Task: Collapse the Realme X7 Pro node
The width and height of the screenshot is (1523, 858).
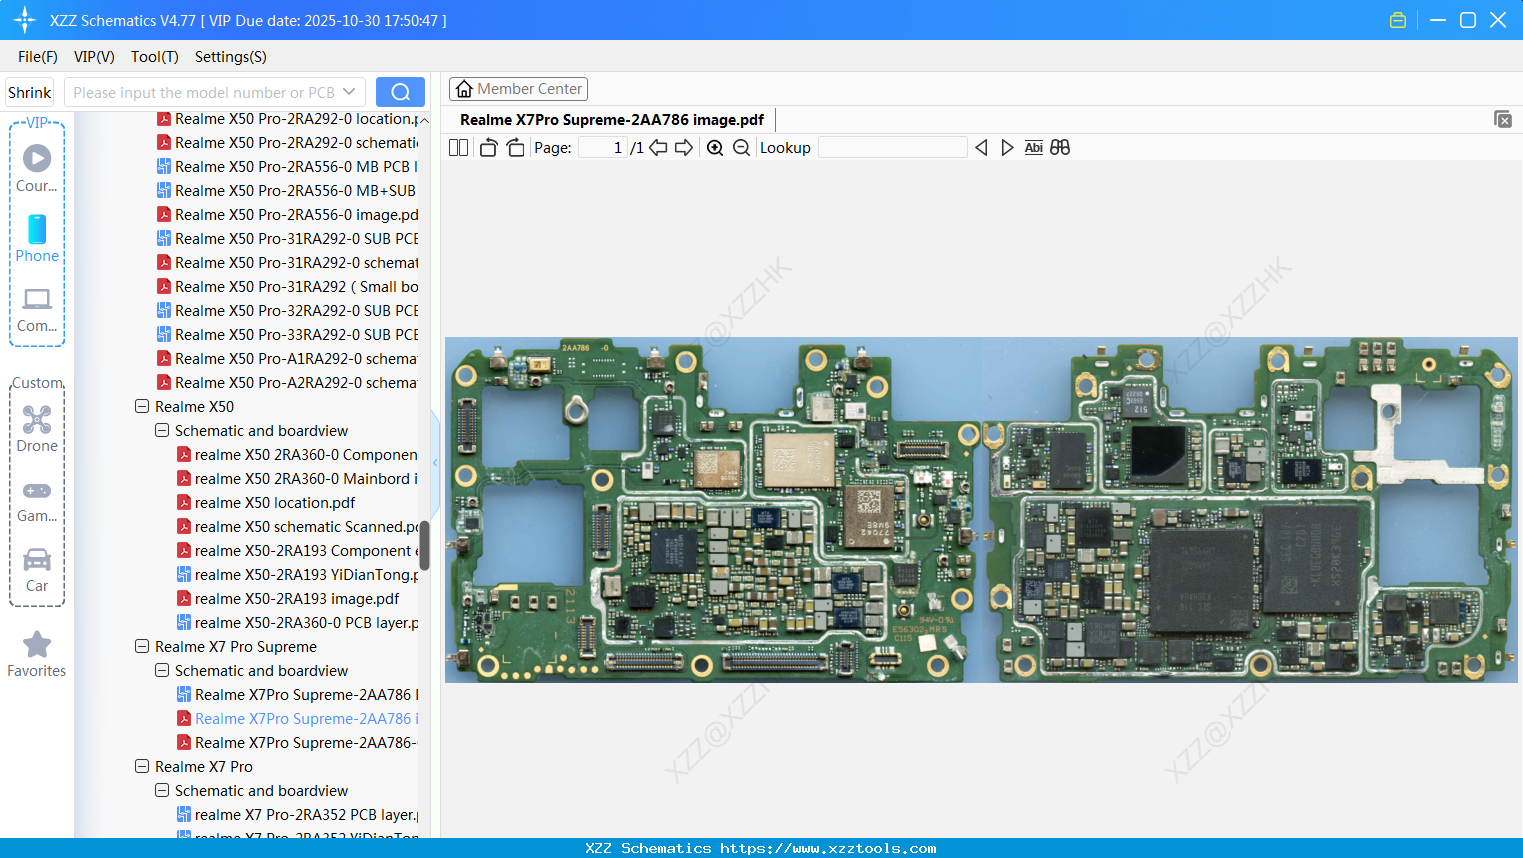Action: pyautogui.click(x=142, y=767)
